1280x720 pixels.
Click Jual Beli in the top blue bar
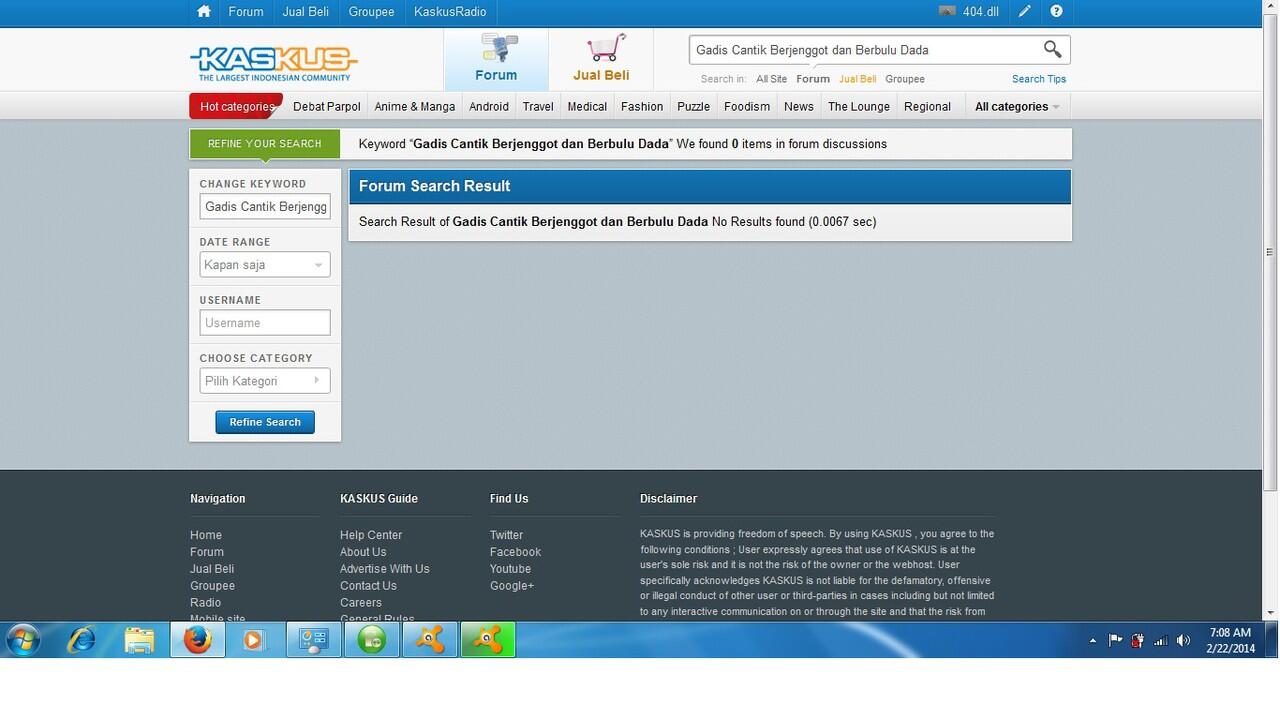point(306,12)
